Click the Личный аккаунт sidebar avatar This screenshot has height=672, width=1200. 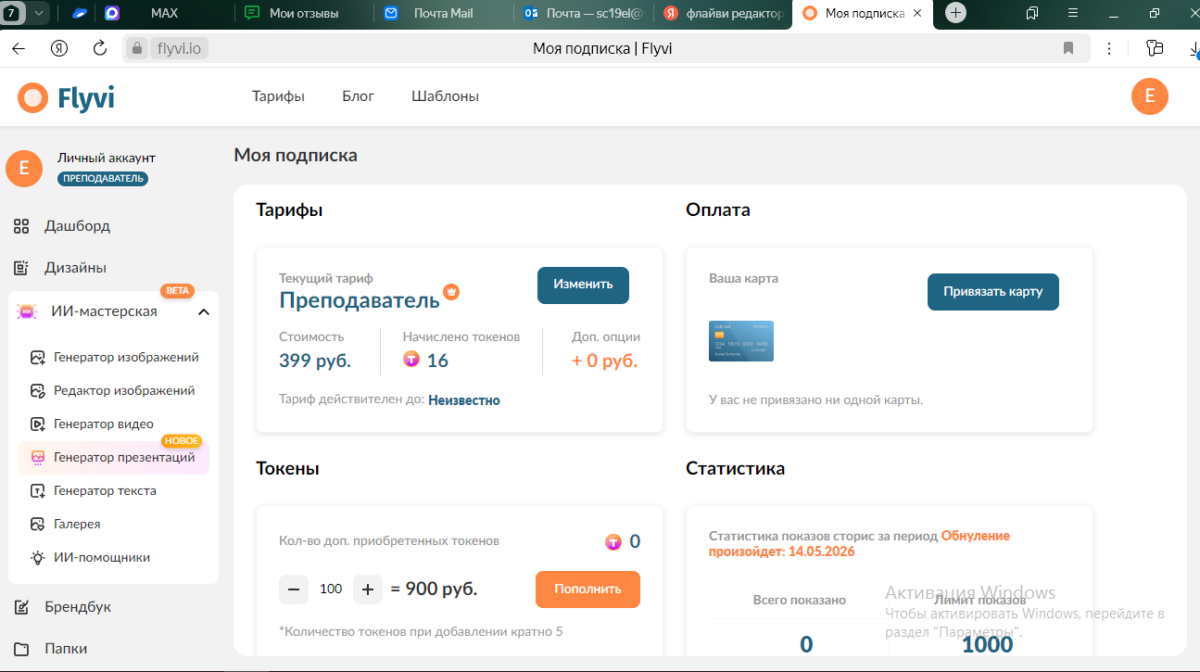click(24, 168)
